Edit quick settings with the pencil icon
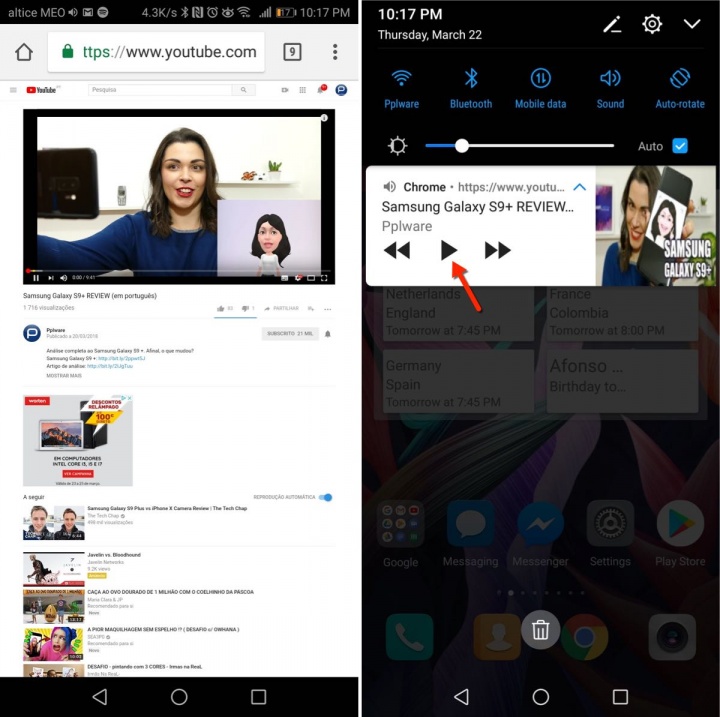The width and height of the screenshot is (720, 717). [612, 24]
